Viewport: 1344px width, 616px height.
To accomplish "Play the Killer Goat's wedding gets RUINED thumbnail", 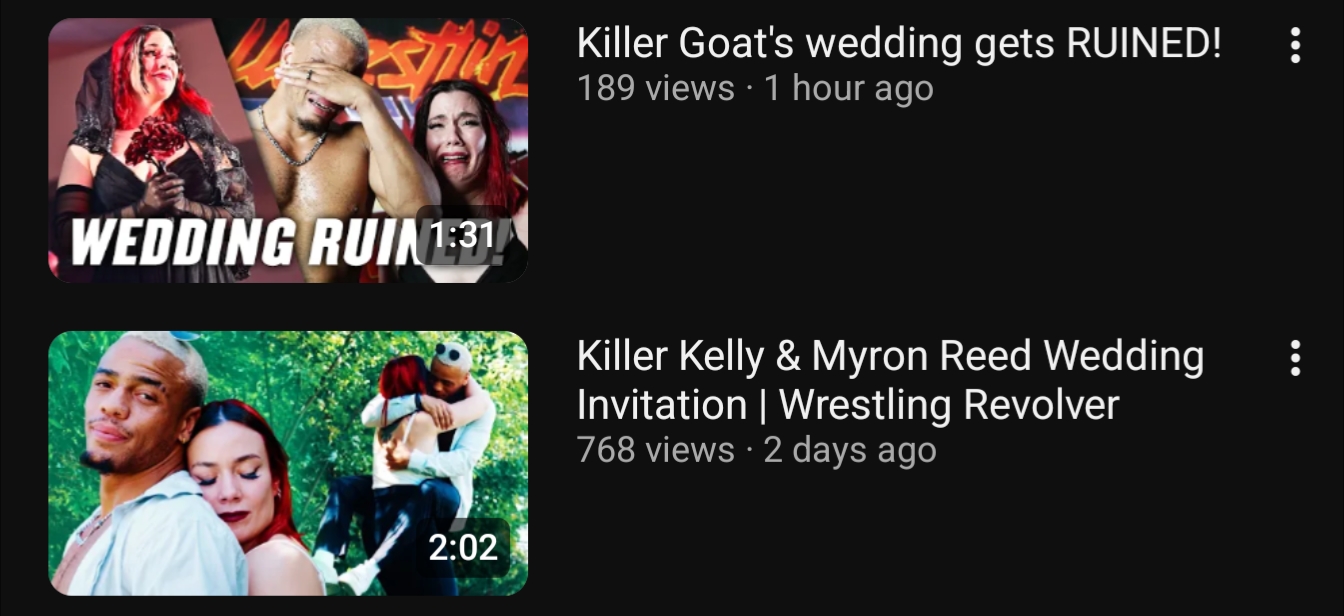I will pos(288,151).
